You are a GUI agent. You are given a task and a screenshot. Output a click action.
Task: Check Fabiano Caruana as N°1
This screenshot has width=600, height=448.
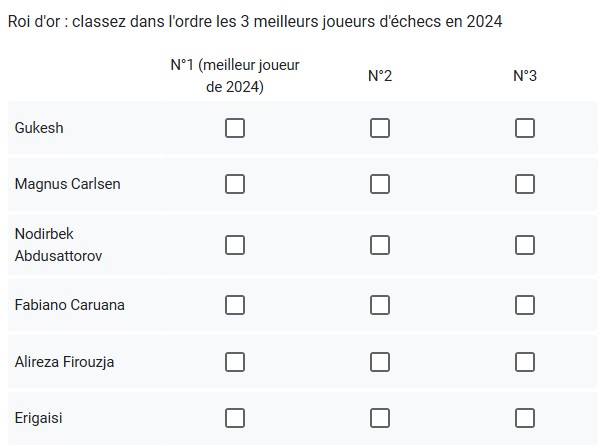coord(235,305)
